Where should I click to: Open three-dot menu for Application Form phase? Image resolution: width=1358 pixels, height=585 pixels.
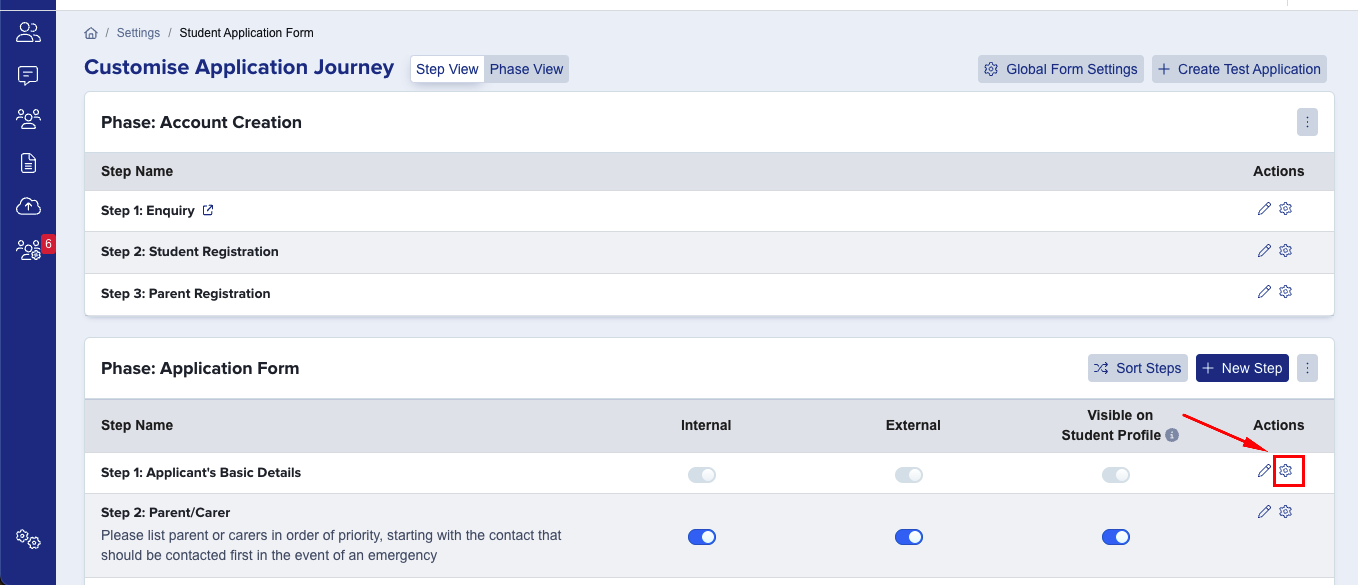[x=1307, y=368]
